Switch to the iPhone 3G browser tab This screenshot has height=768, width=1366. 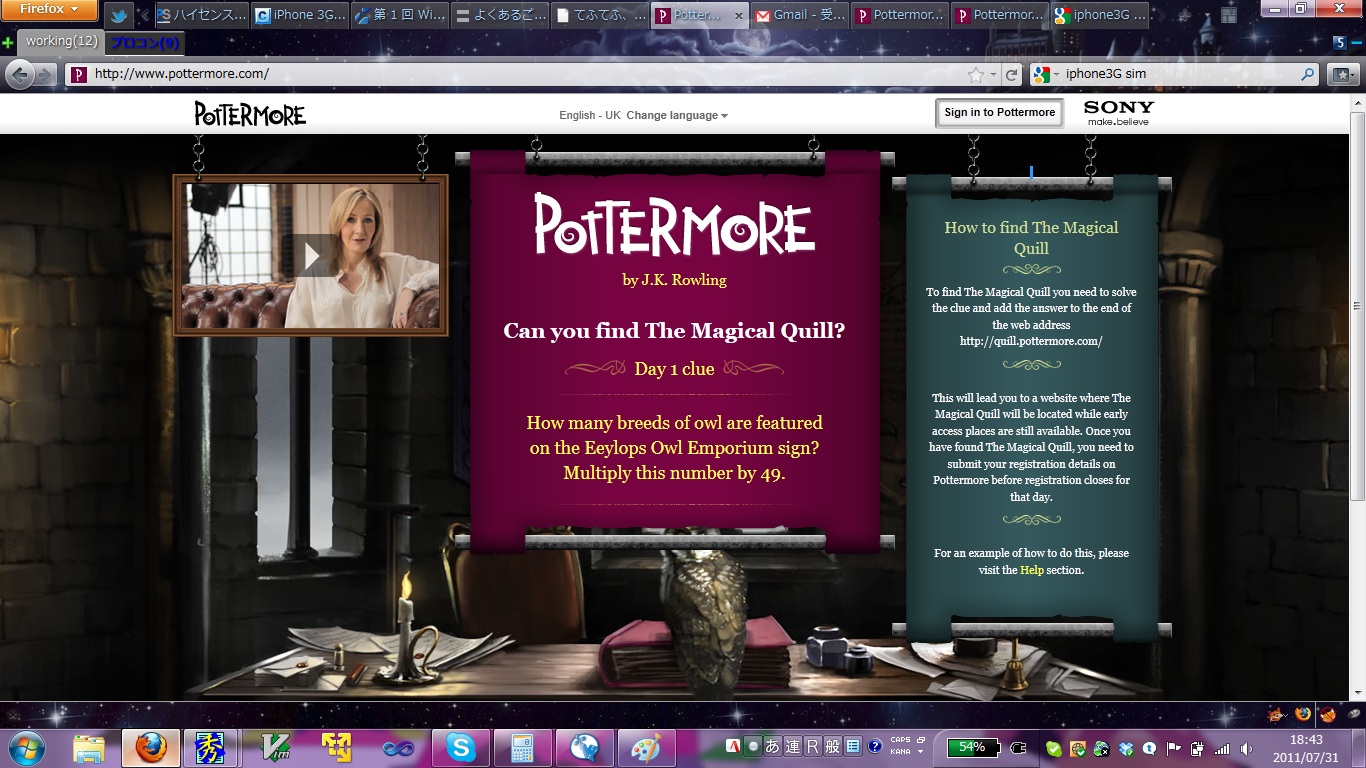pyautogui.click(x=301, y=15)
